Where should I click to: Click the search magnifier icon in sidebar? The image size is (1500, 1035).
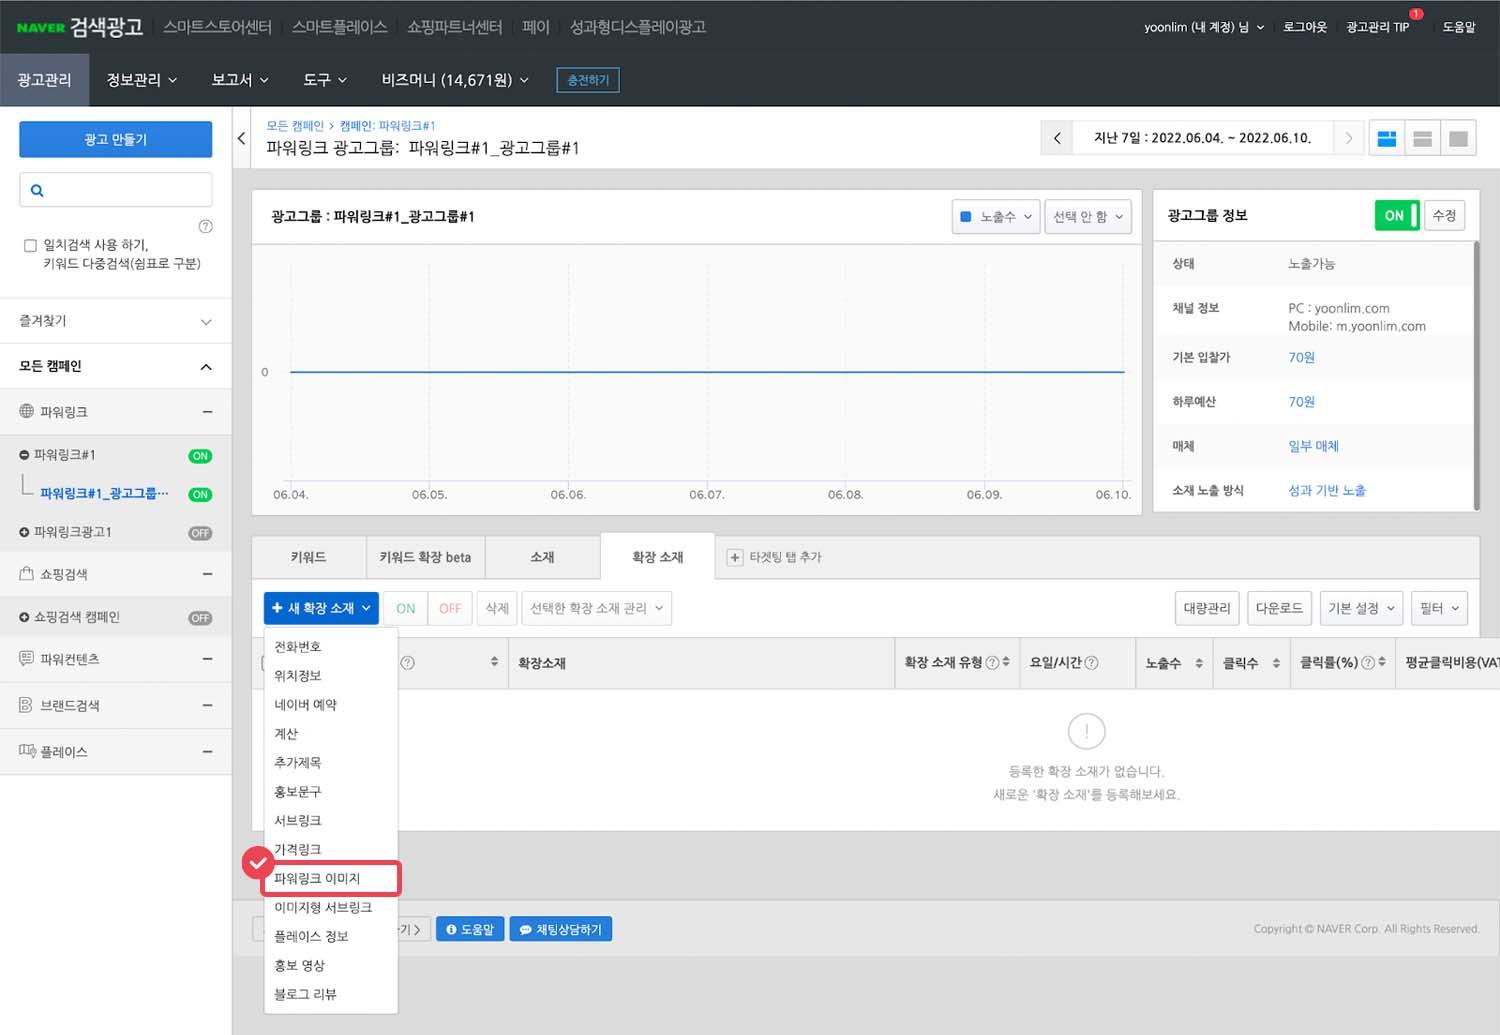tap(37, 190)
